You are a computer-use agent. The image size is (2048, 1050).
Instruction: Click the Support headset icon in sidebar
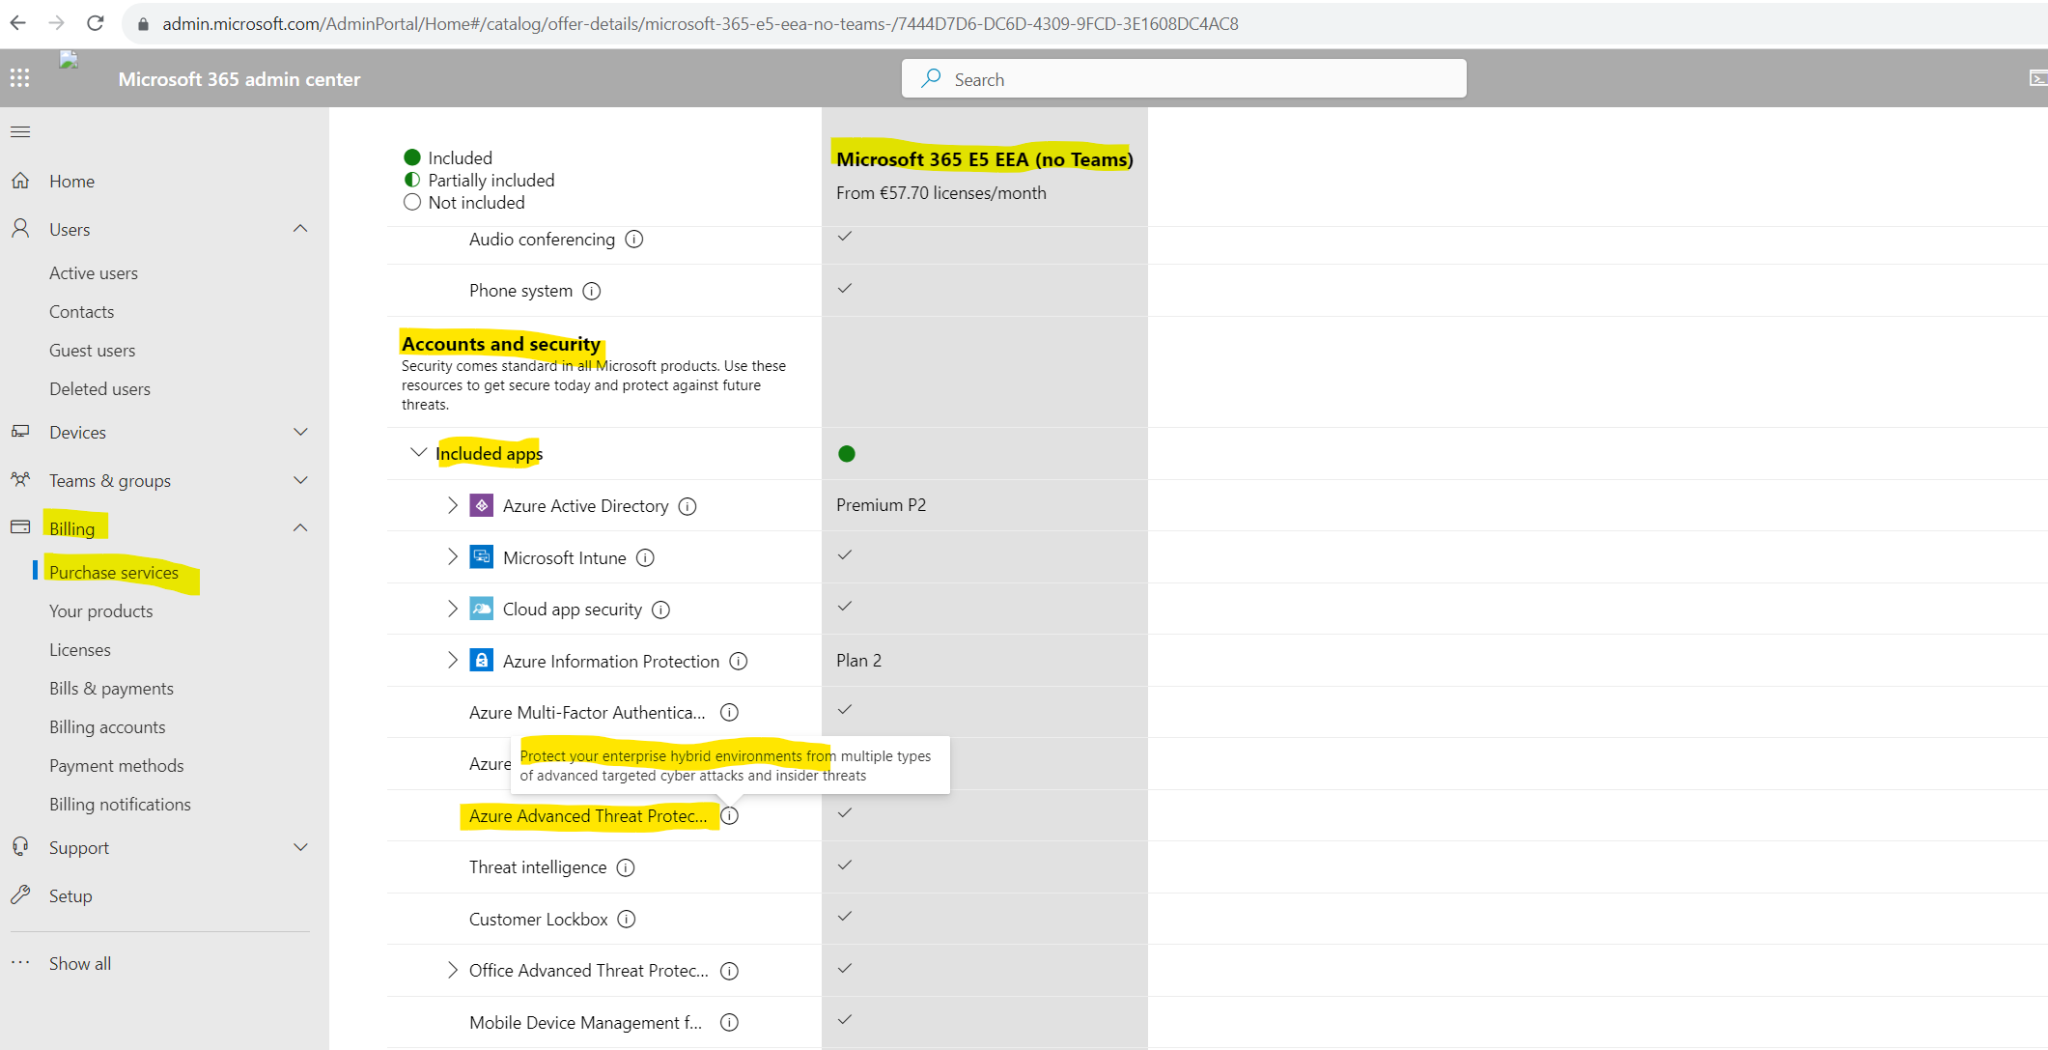[21, 847]
